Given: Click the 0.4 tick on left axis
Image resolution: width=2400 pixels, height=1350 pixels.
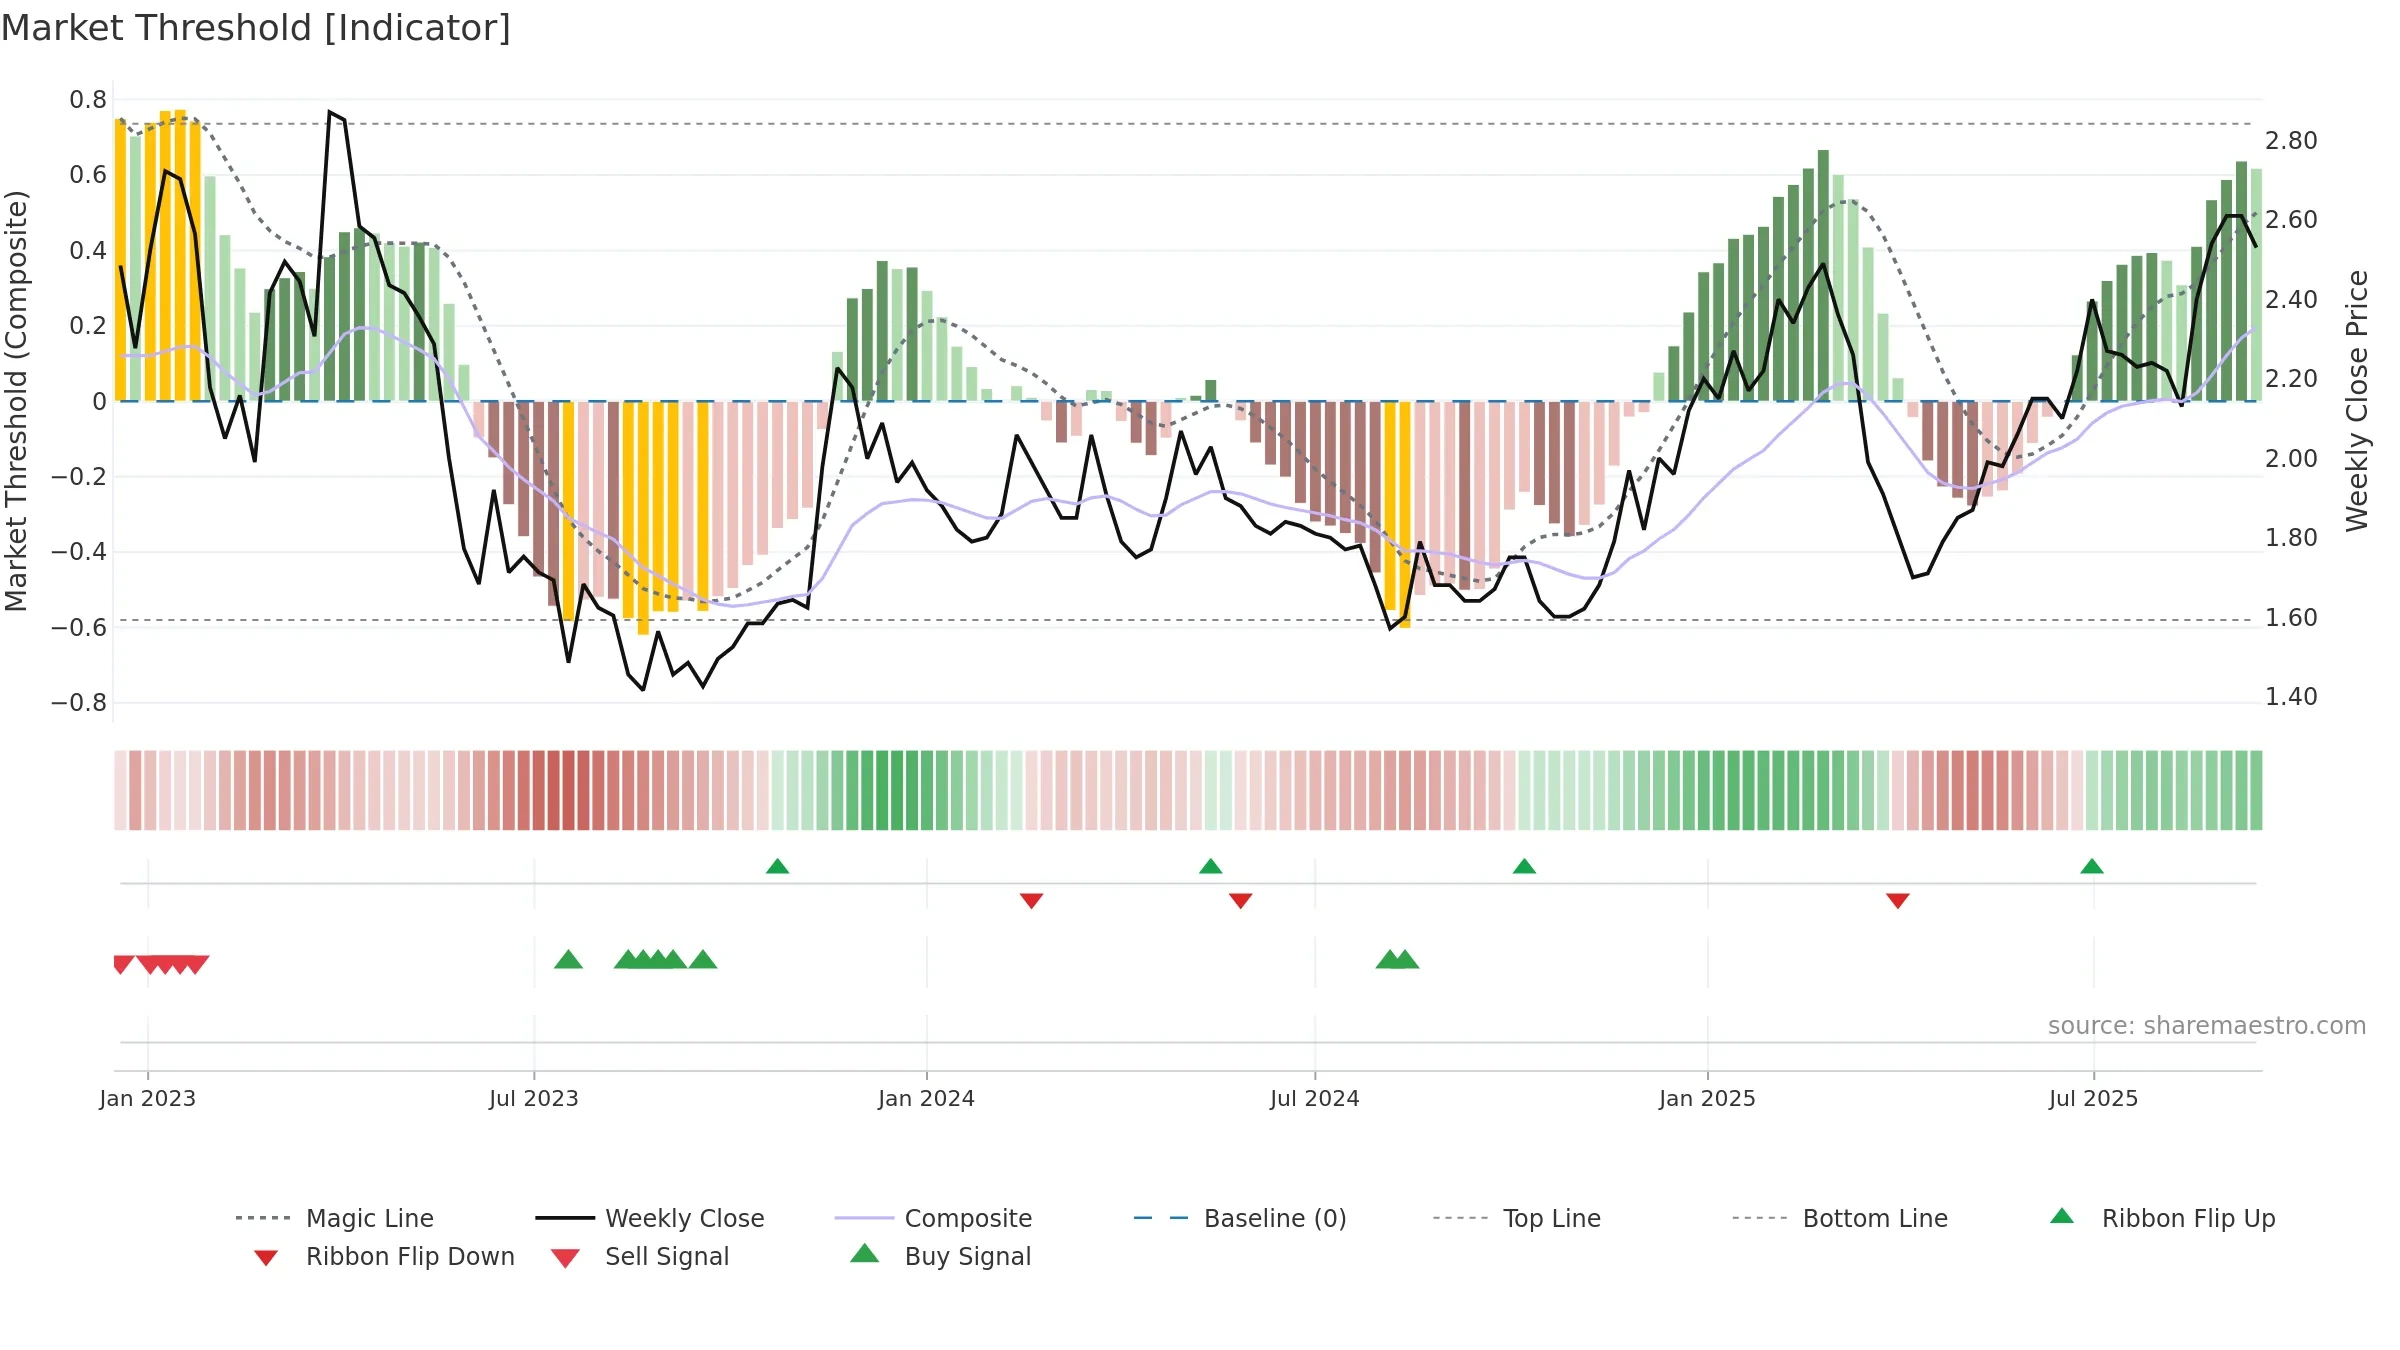Looking at the screenshot, I should [x=88, y=251].
